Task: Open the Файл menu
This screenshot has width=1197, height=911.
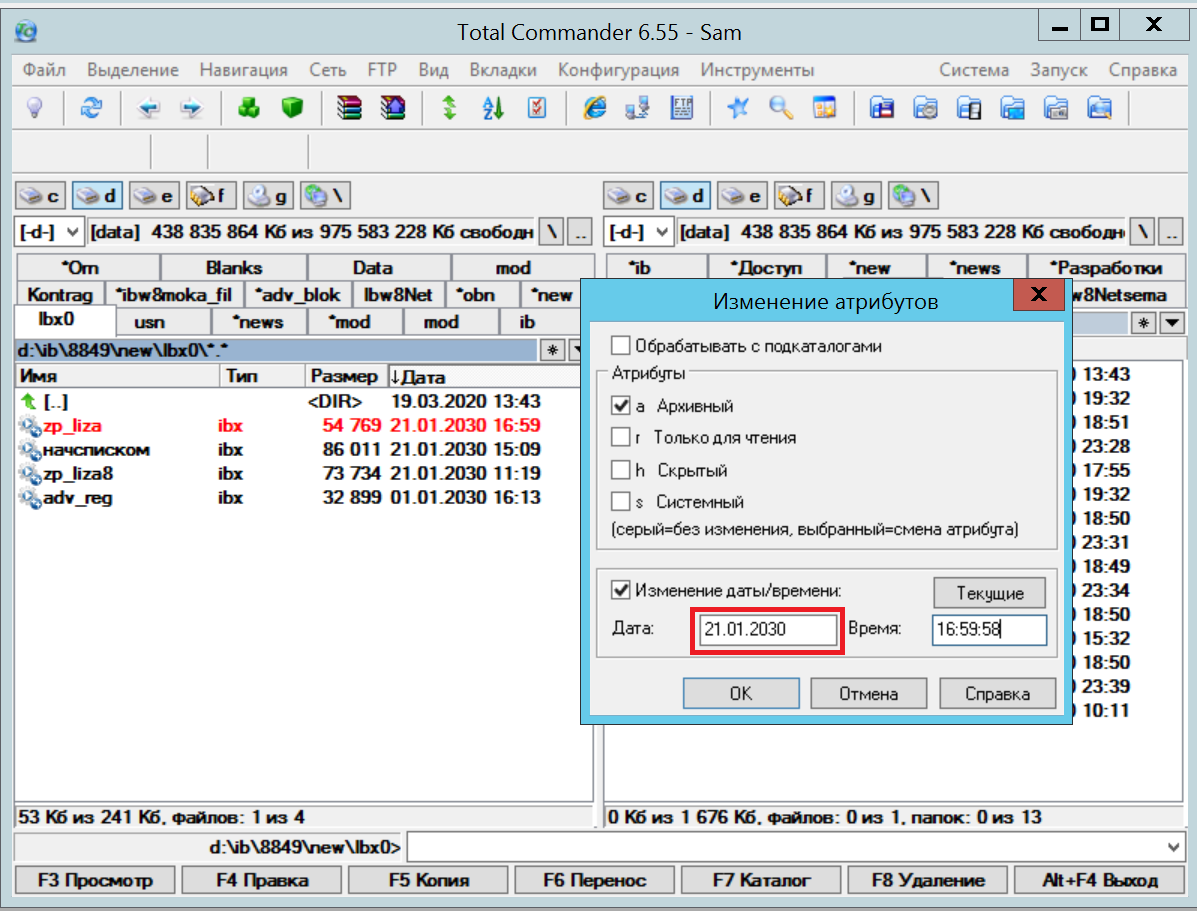Action: click(44, 70)
